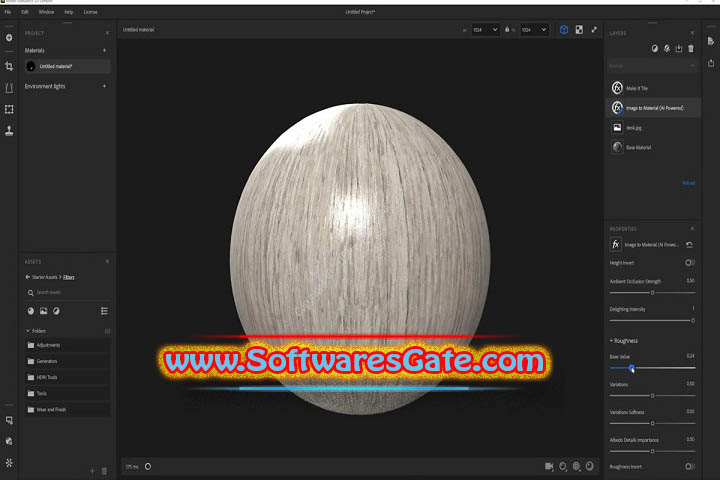This screenshot has width=720, height=480.
Task: Click the Delighting Intensity slider
Action: [652, 321]
